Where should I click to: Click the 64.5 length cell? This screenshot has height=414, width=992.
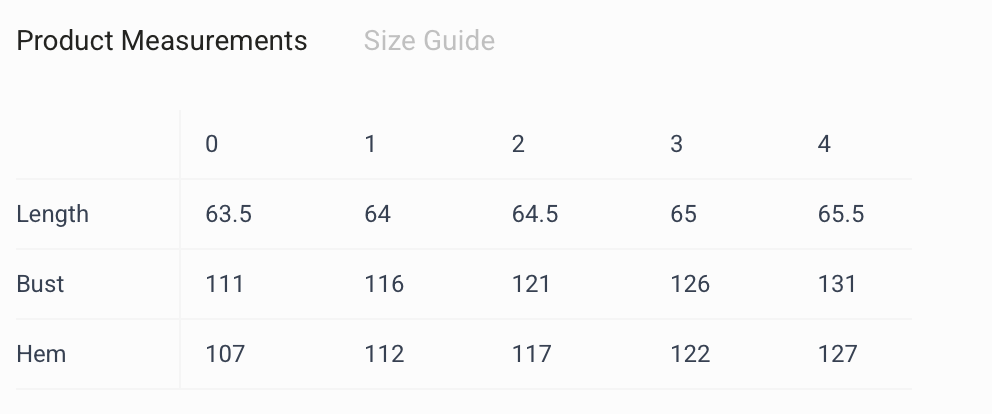(535, 214)
